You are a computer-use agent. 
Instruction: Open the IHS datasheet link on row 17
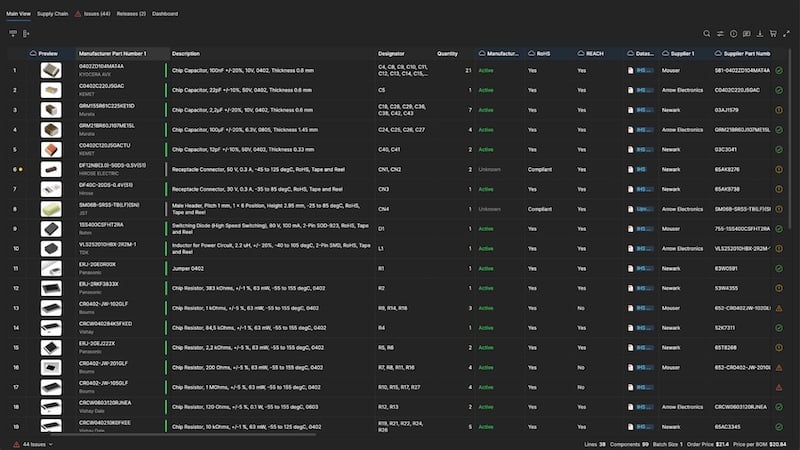pos(645,387)
